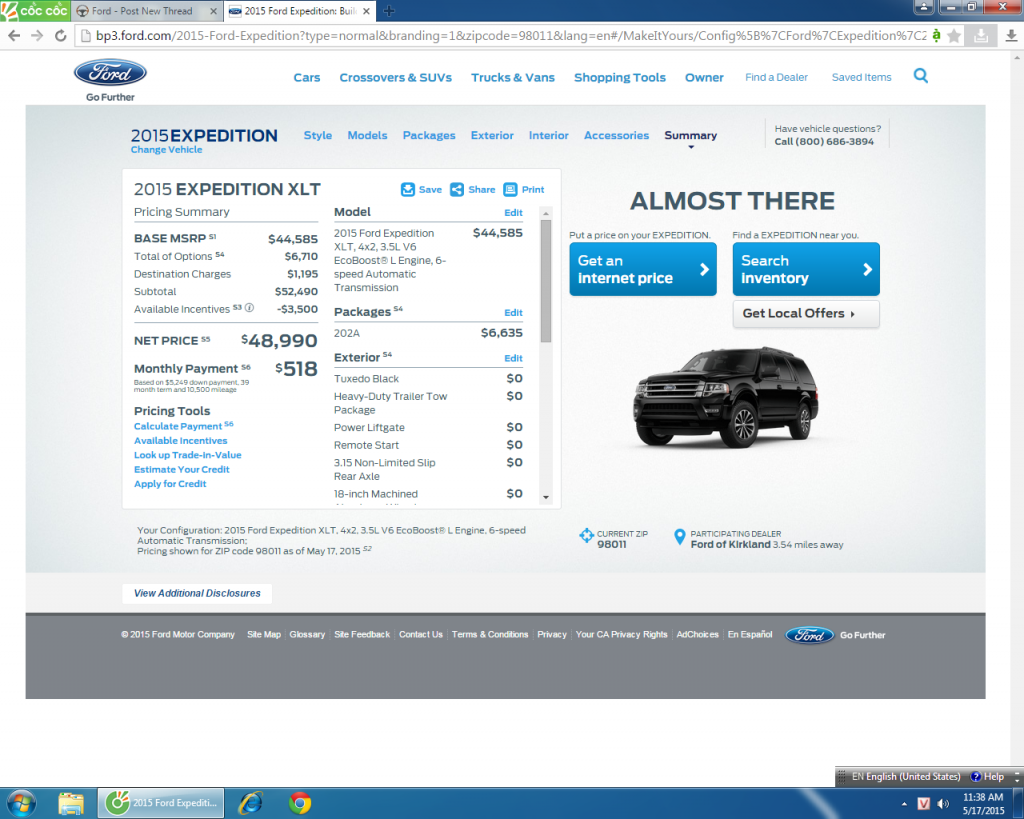
Task: Go back with the browser back arrow
Action: 14,36
